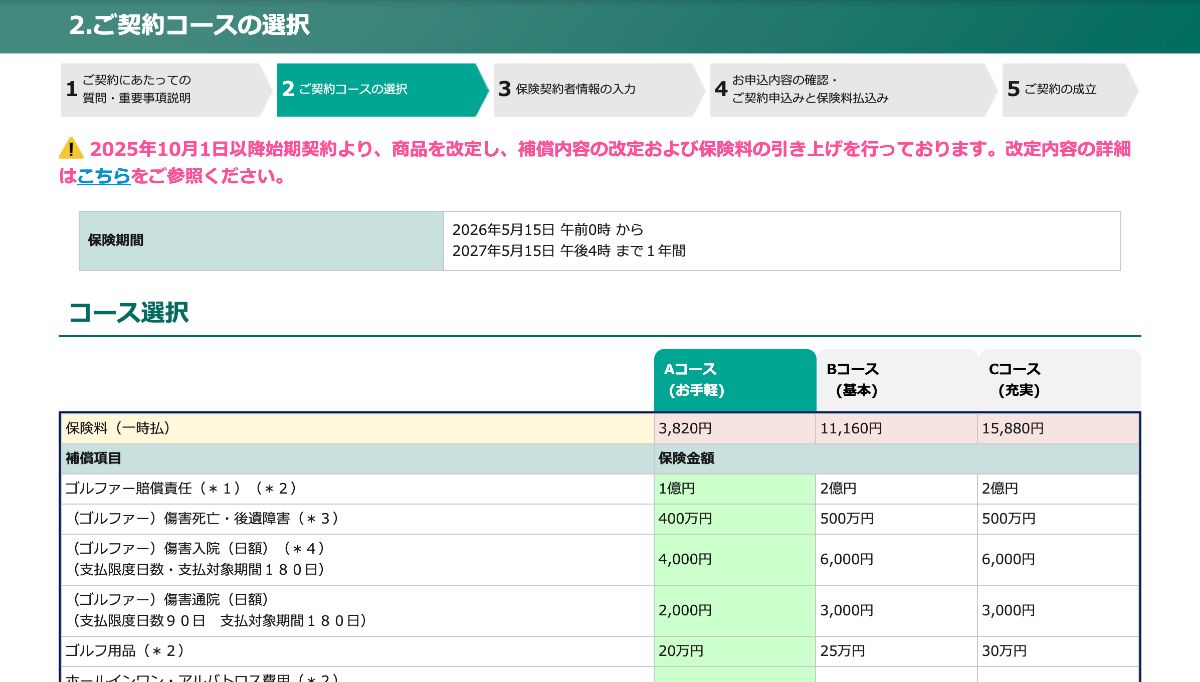Click the ゴルファー賠償責任 coverage row label
Image resolution: width=1200 pixels, height=682 pixels.
[180, 489]
